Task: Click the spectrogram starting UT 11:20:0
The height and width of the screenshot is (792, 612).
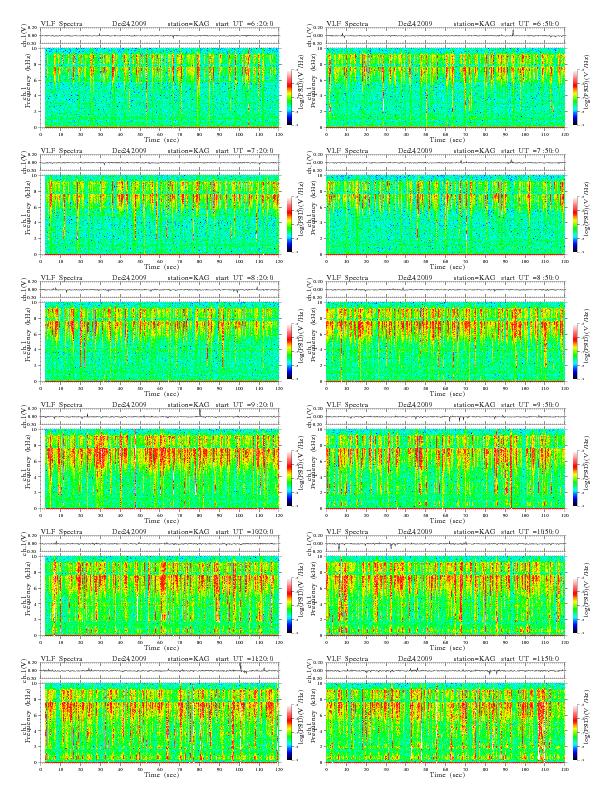Action: click(160, 723)
